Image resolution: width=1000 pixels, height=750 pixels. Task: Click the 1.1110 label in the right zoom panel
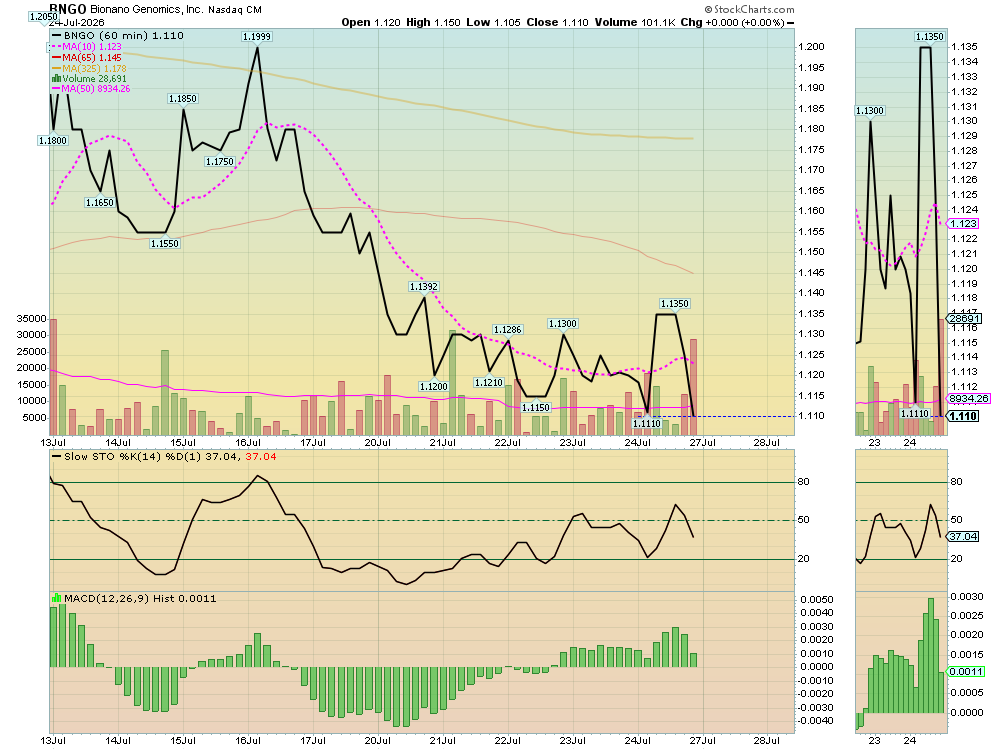coord(915,413)
